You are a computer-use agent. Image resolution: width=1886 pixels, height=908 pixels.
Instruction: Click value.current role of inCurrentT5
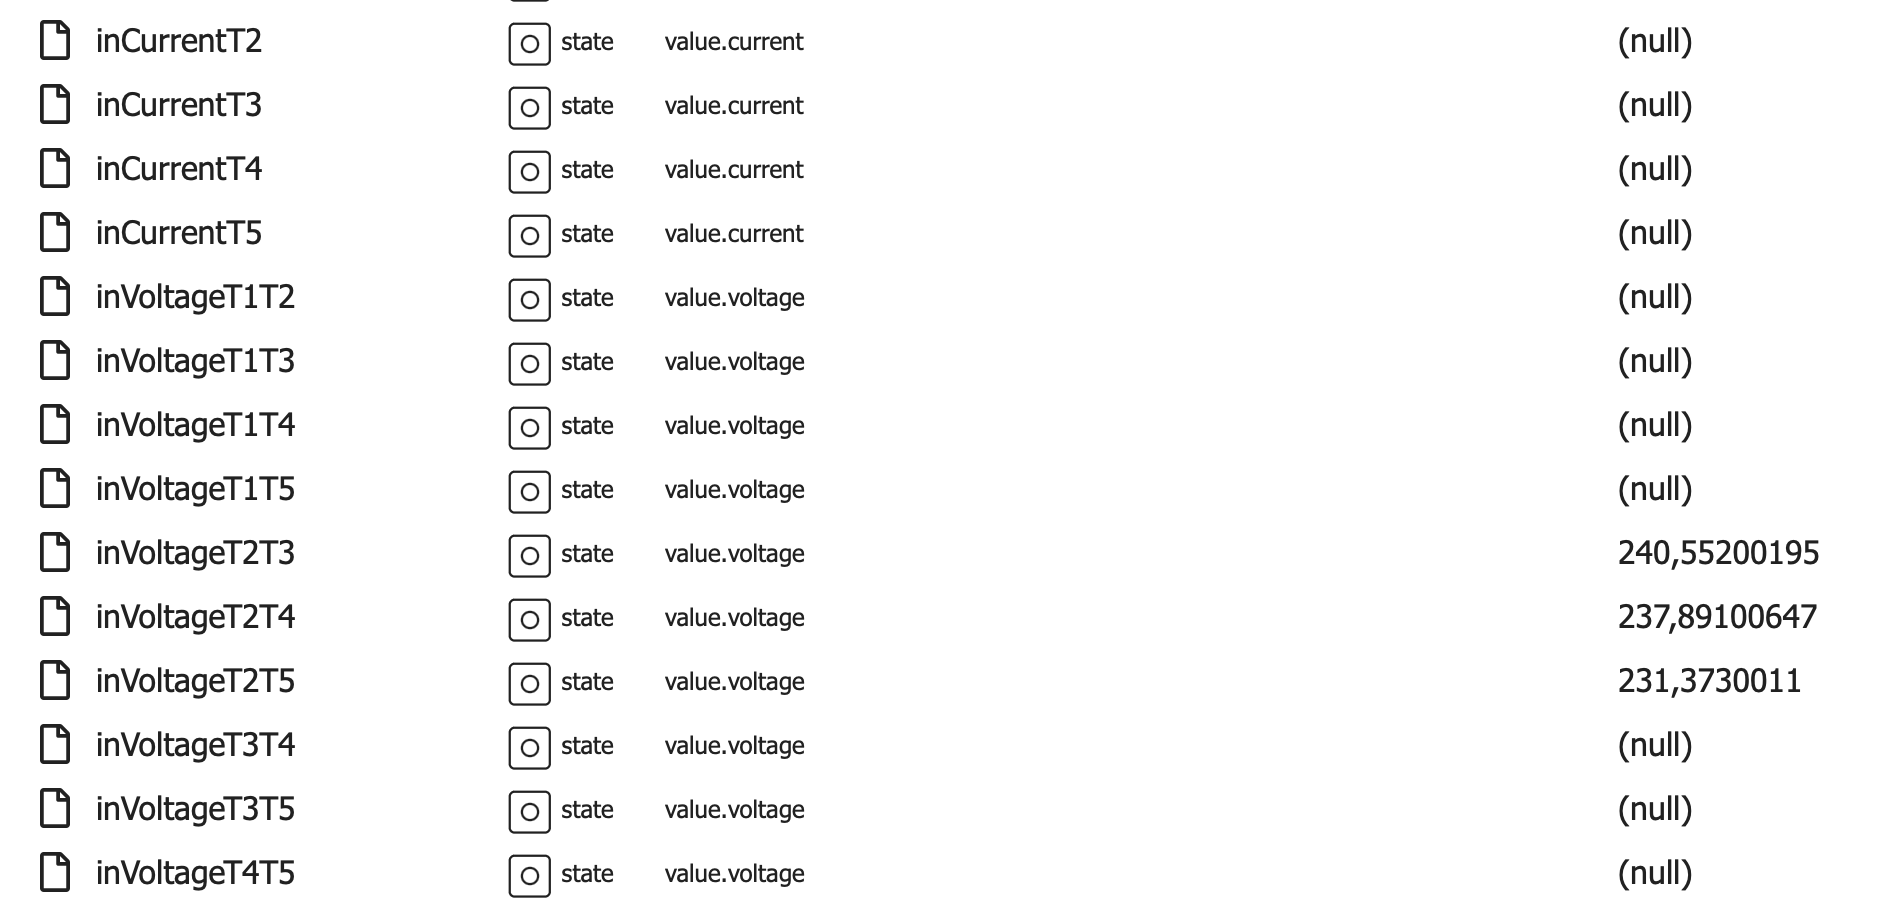point(733,233)
